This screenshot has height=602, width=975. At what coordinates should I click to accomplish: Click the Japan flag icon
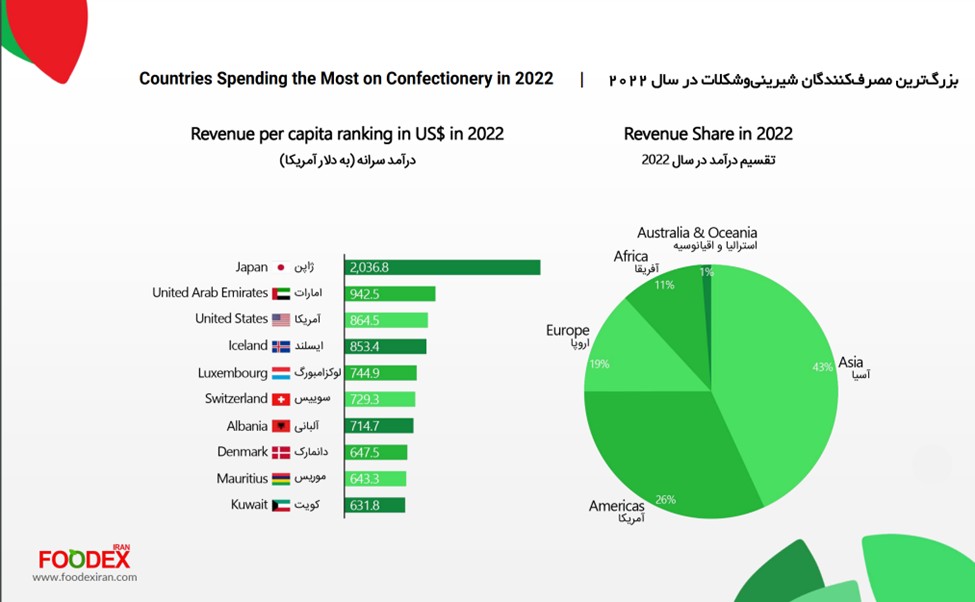click(x=281, y=268)
